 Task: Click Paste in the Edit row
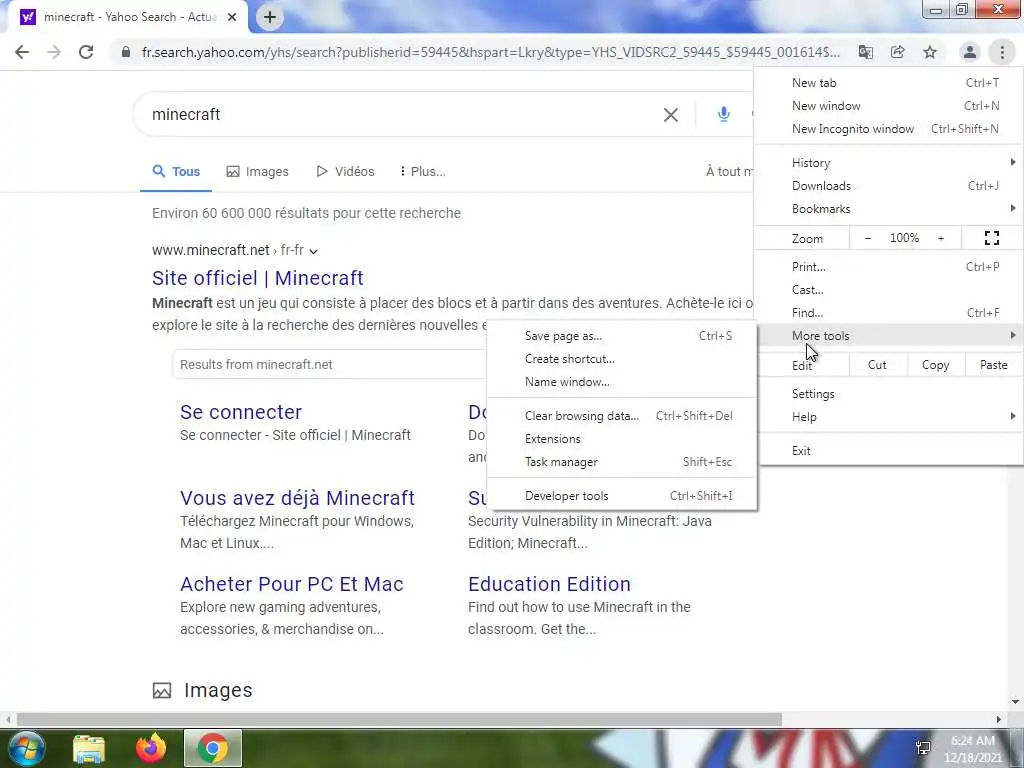click(993, 365)
